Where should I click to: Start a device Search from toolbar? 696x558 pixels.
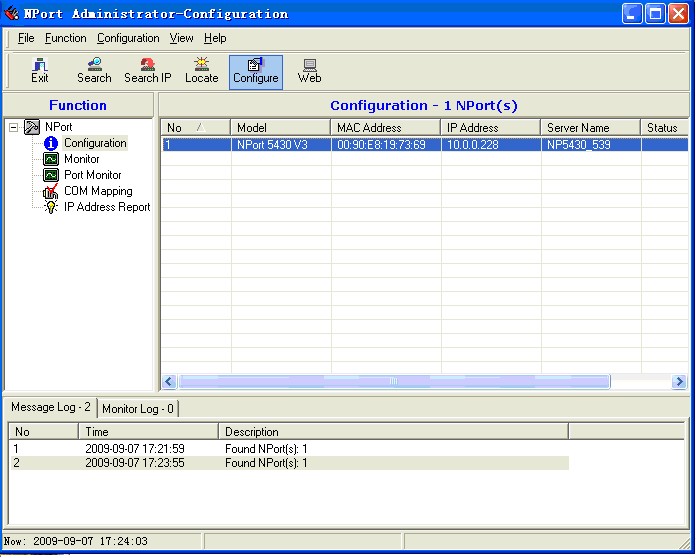click(94, 71)
